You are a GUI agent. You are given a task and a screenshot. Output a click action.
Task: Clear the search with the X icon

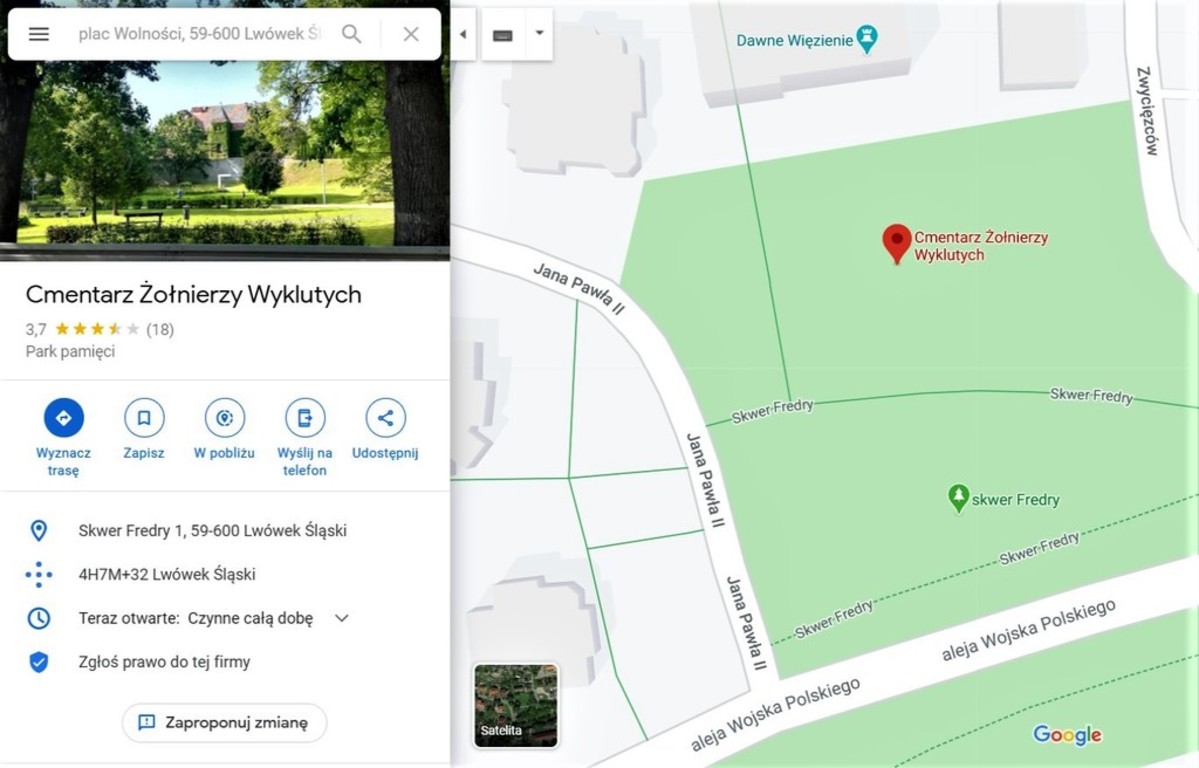coord(411,34)
